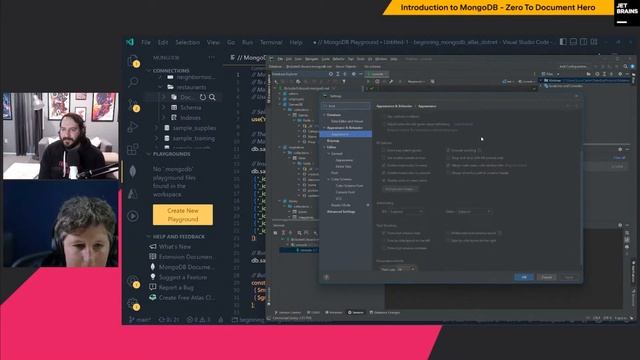Screen dimensions: 640x360
Task: Click the circled play icon in activity bar
Action: [x=133, y=216]
